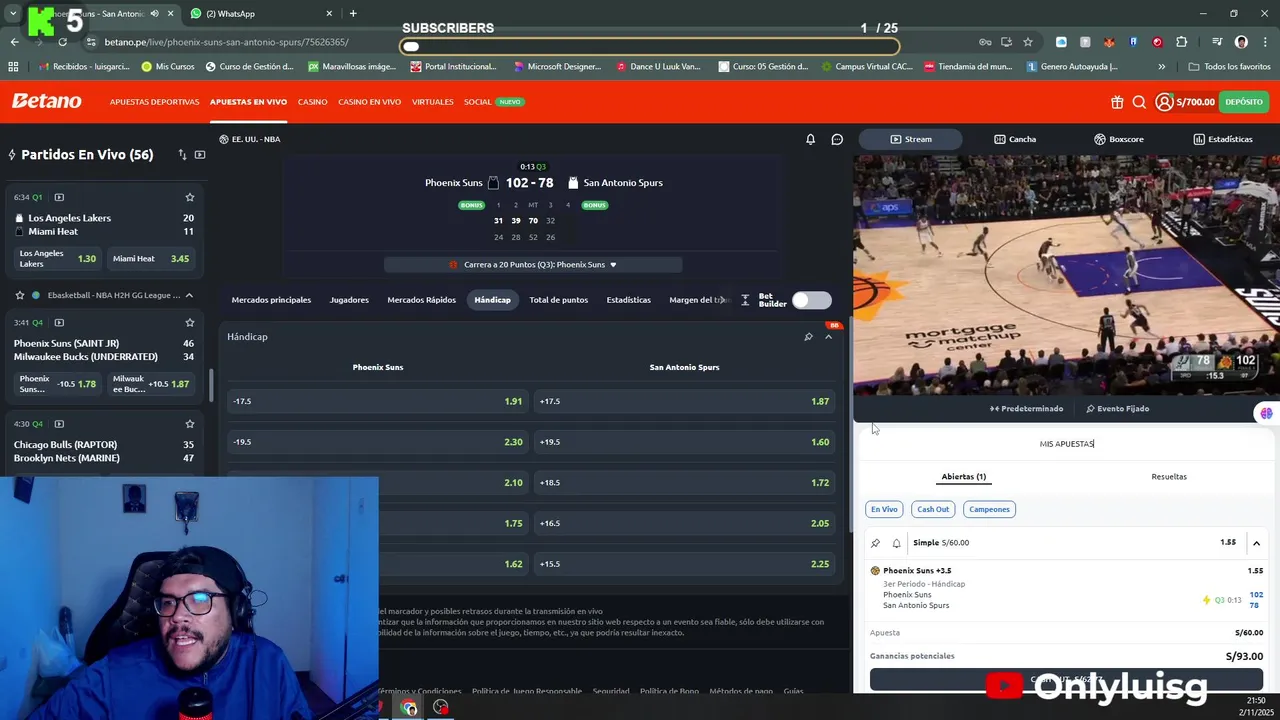Click the Betano logo
Image resolution: width=1280 pixels, height=720 pixels.
tap(46, 101)
